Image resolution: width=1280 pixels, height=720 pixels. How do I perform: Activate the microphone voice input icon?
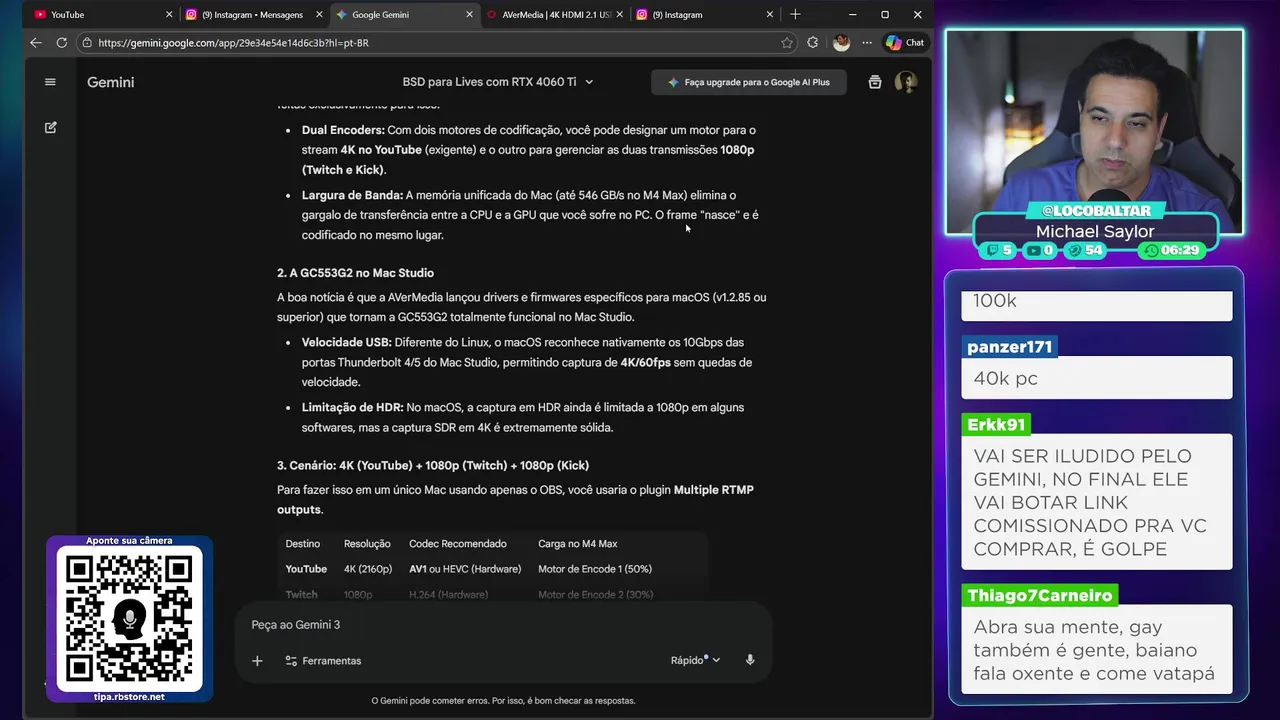tap(750, 660)
